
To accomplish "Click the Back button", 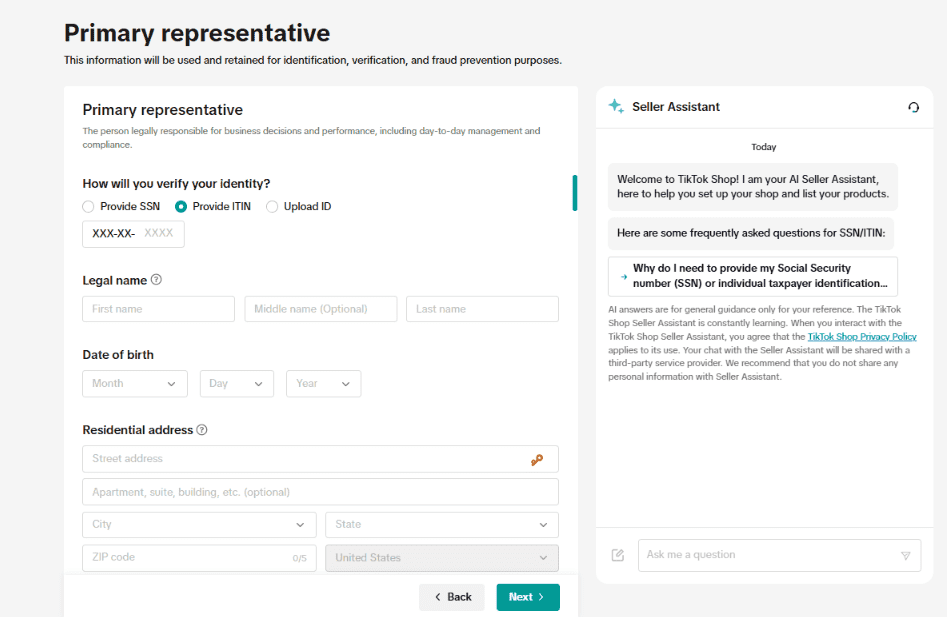I will (451, 596).
